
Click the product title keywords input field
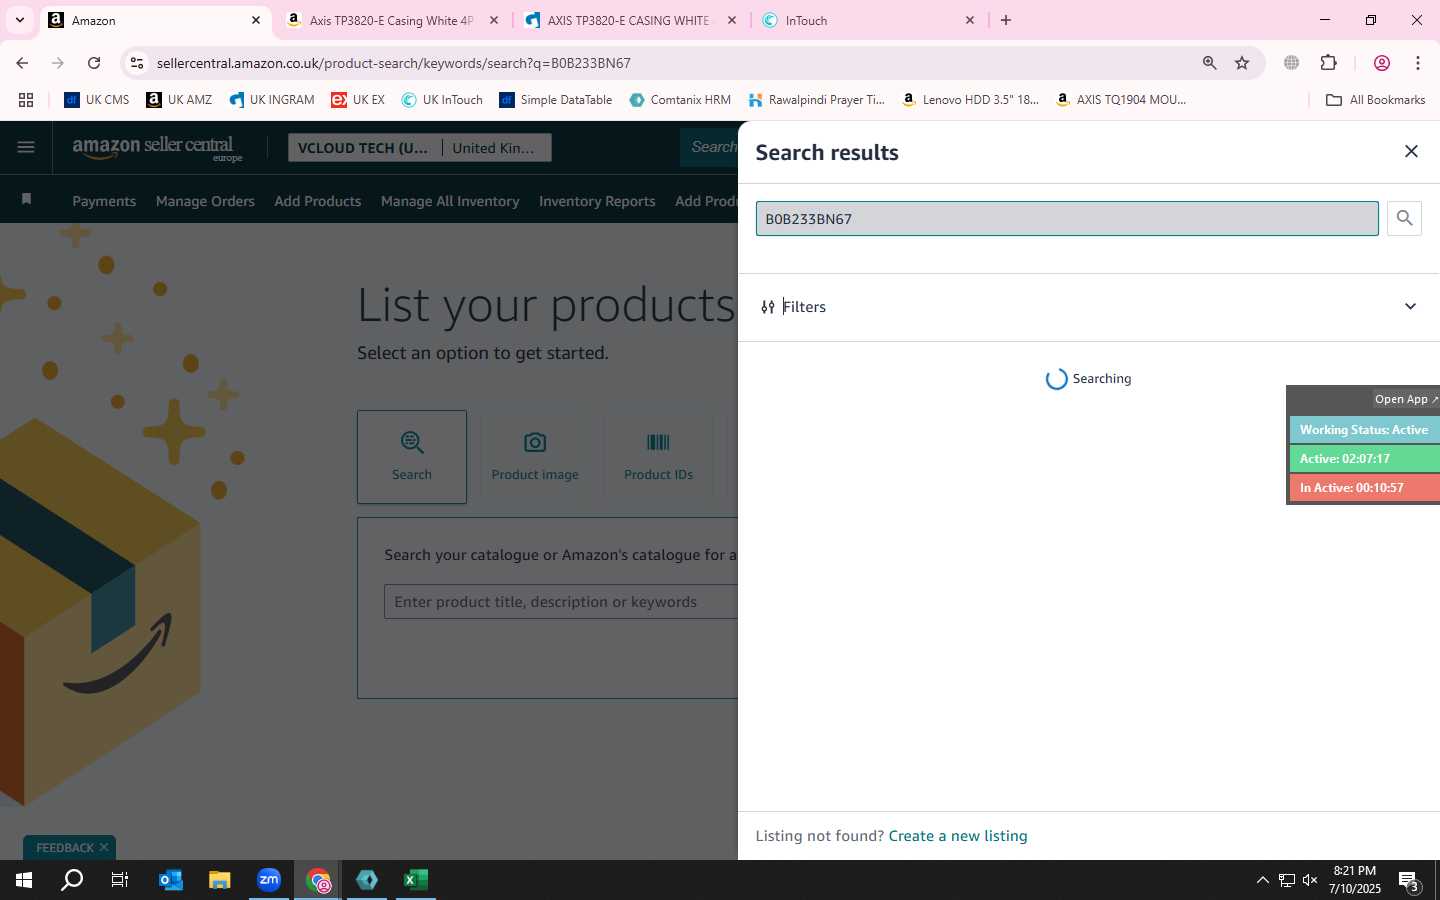coord(561,602)
